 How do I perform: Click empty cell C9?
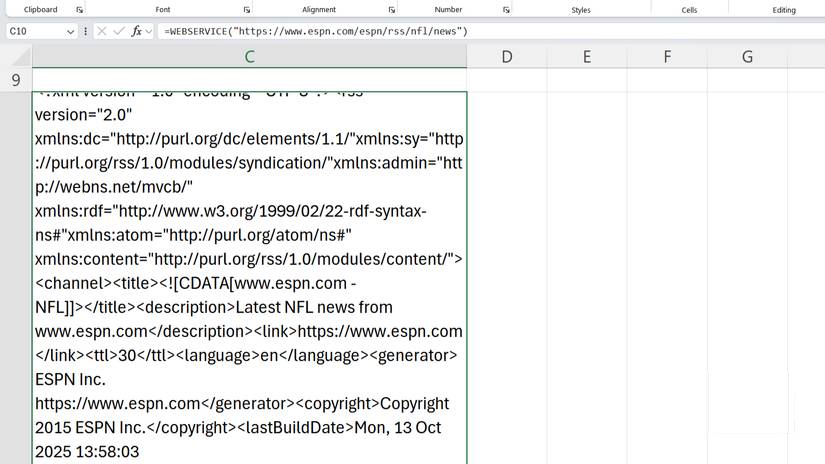(x=249, y=80)
